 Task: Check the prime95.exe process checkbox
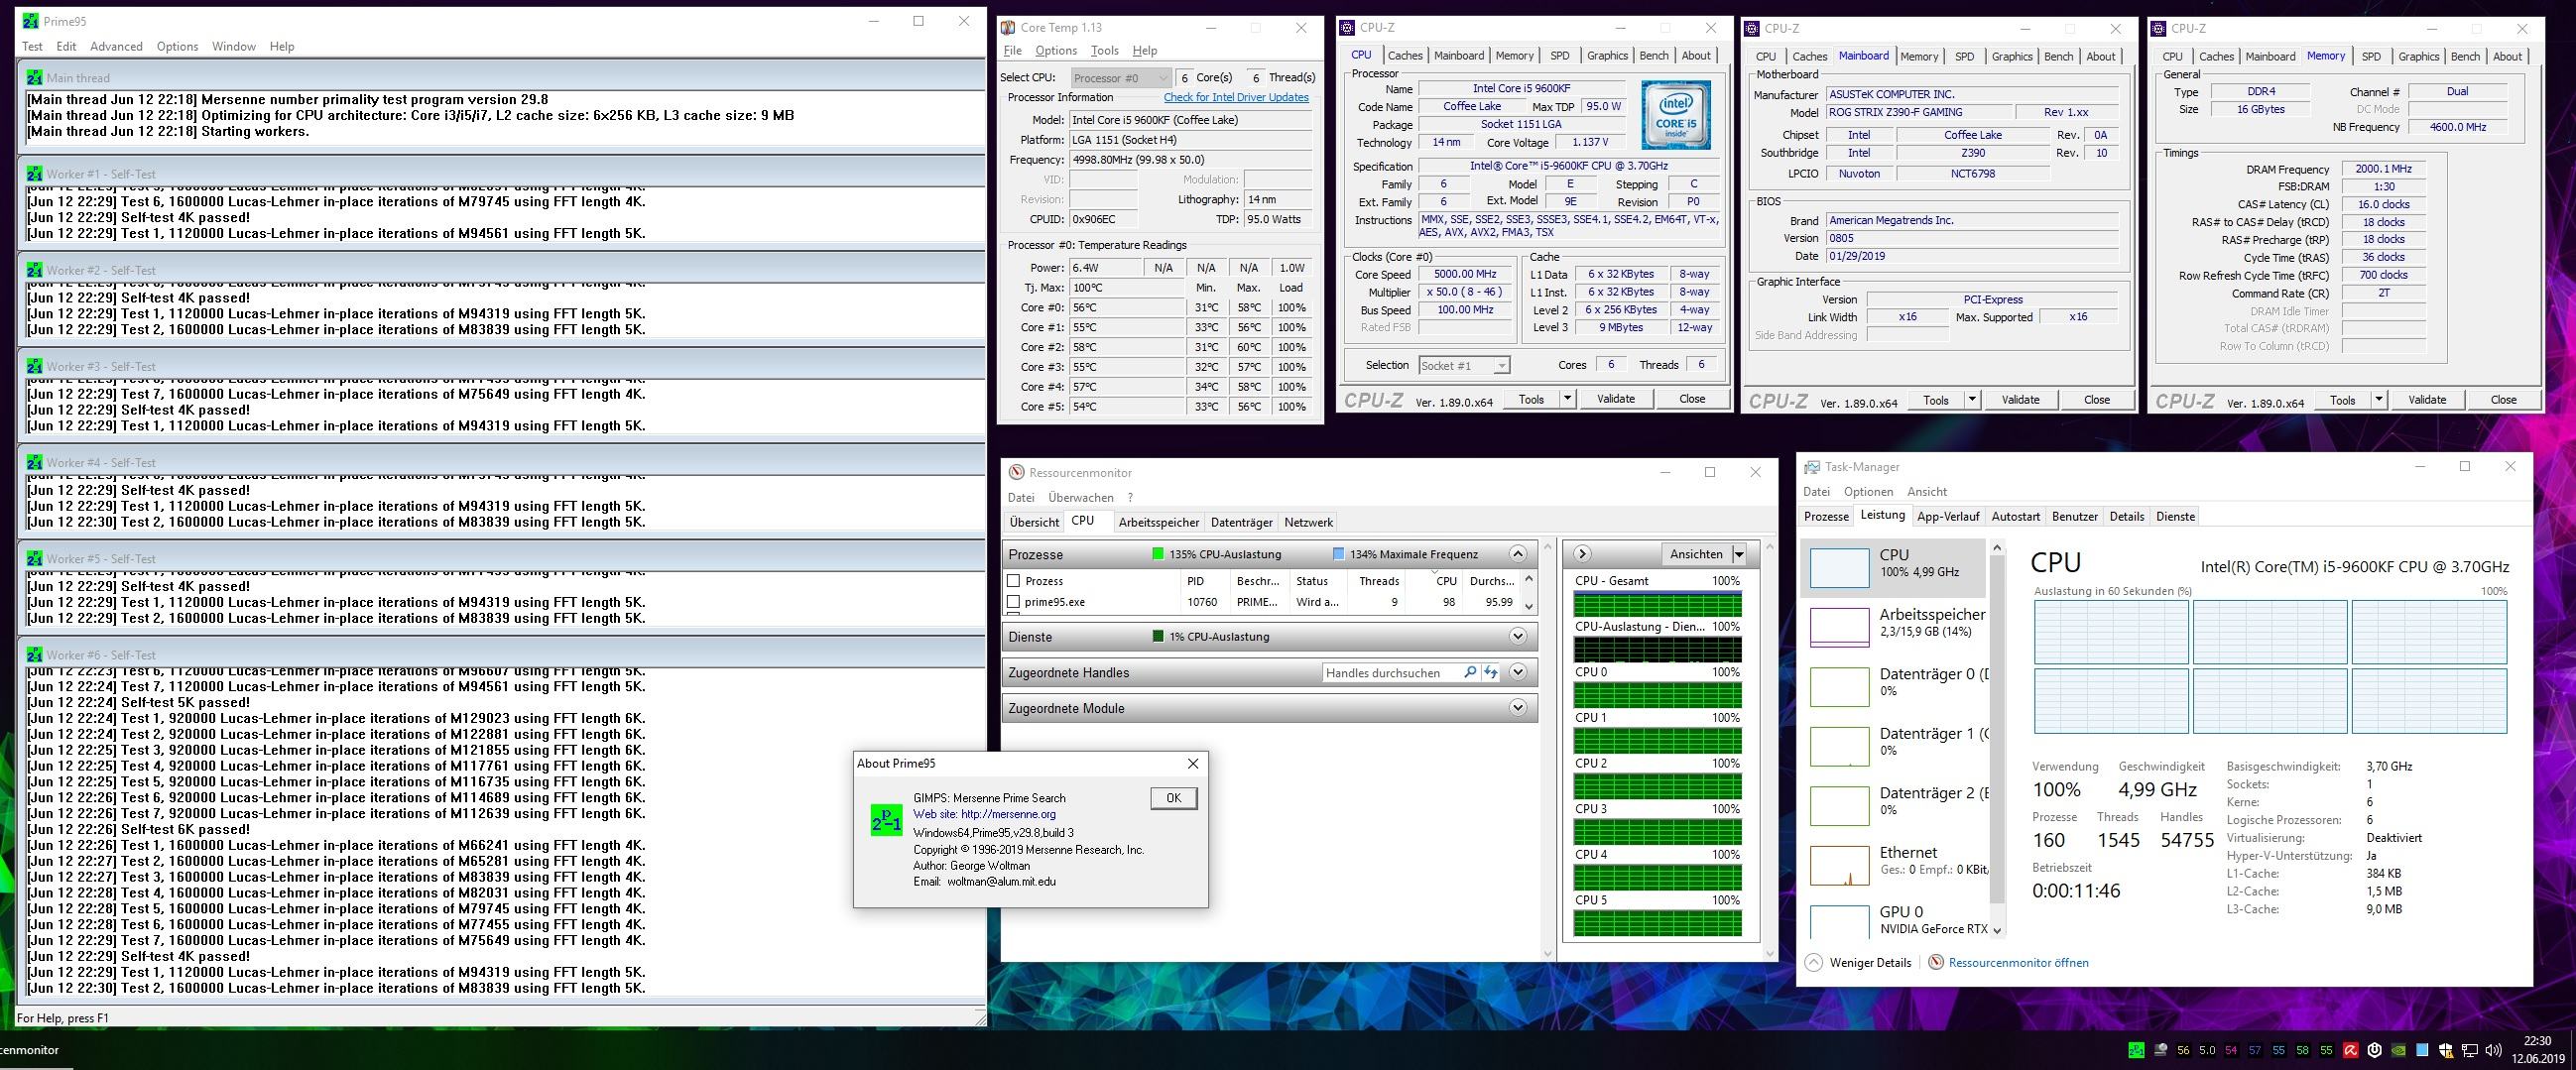(x=1013, y=602)
